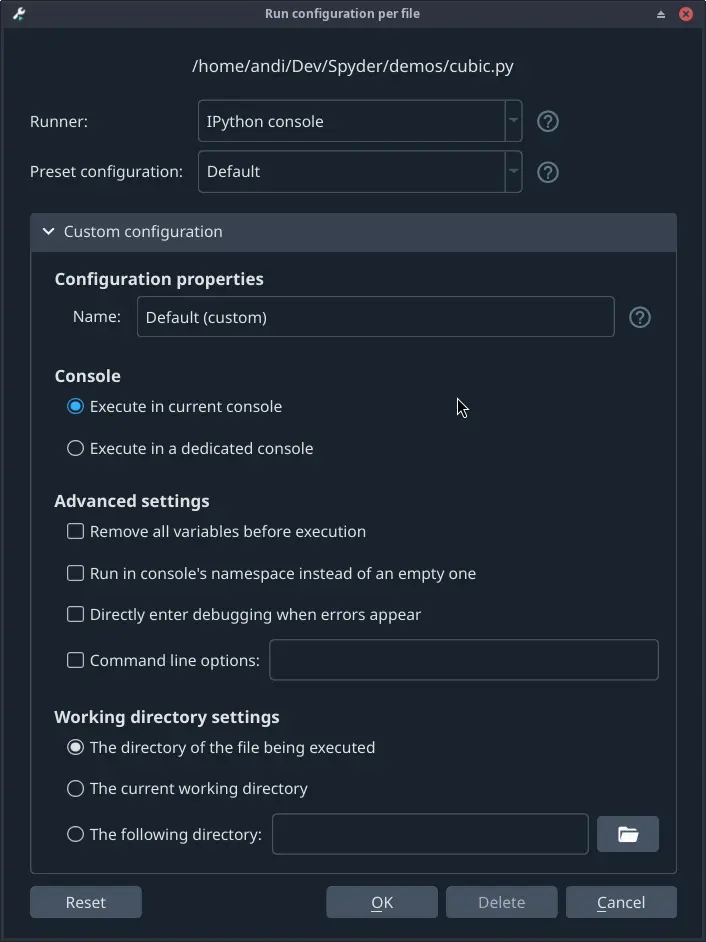Collapse the Custom configuration section
Viewport: 706px width, 942px height.
coord(47,231)
